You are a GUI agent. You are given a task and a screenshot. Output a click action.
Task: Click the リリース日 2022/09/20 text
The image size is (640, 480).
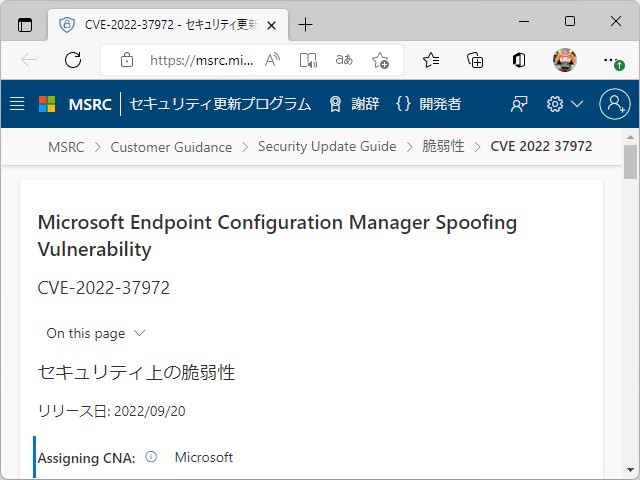[x=111, y=411]
